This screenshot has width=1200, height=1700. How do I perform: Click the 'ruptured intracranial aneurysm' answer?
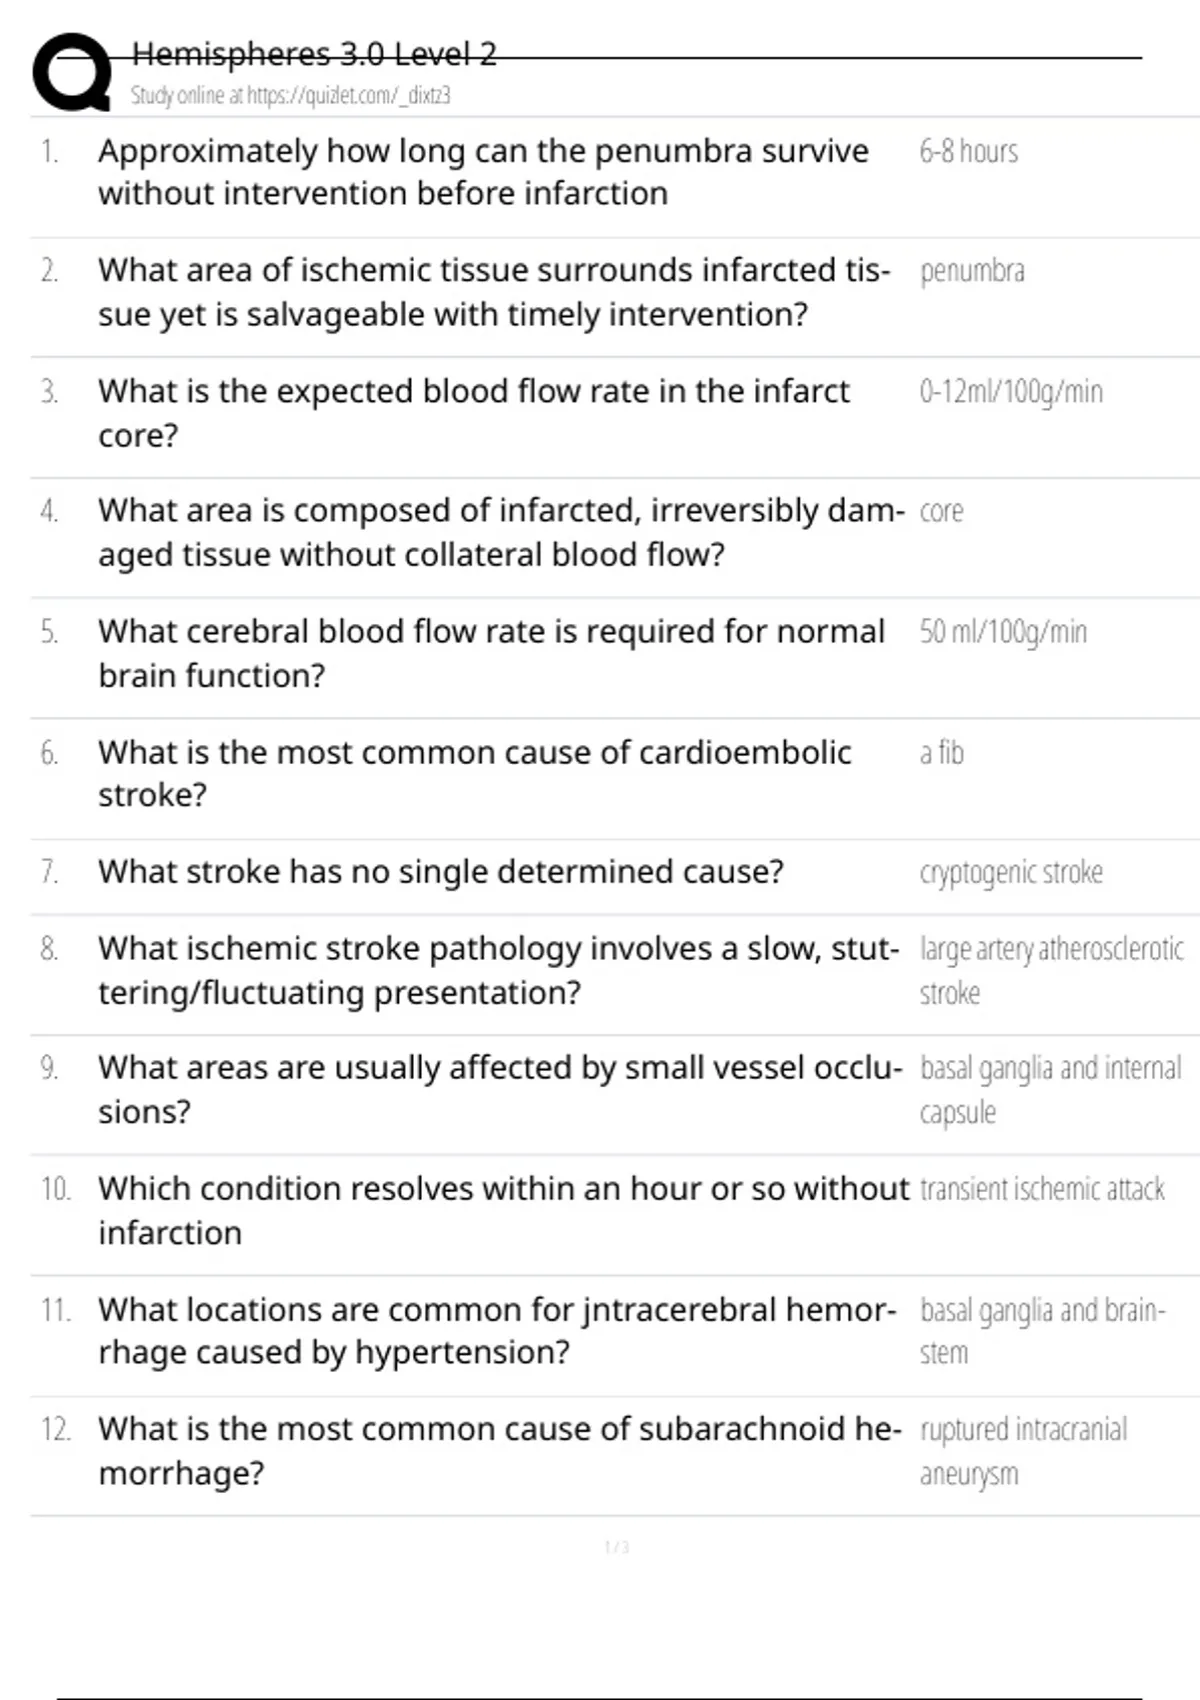1023,1451
